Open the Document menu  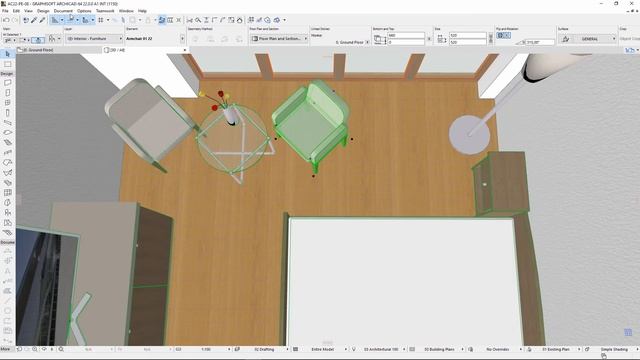(63, 11)
